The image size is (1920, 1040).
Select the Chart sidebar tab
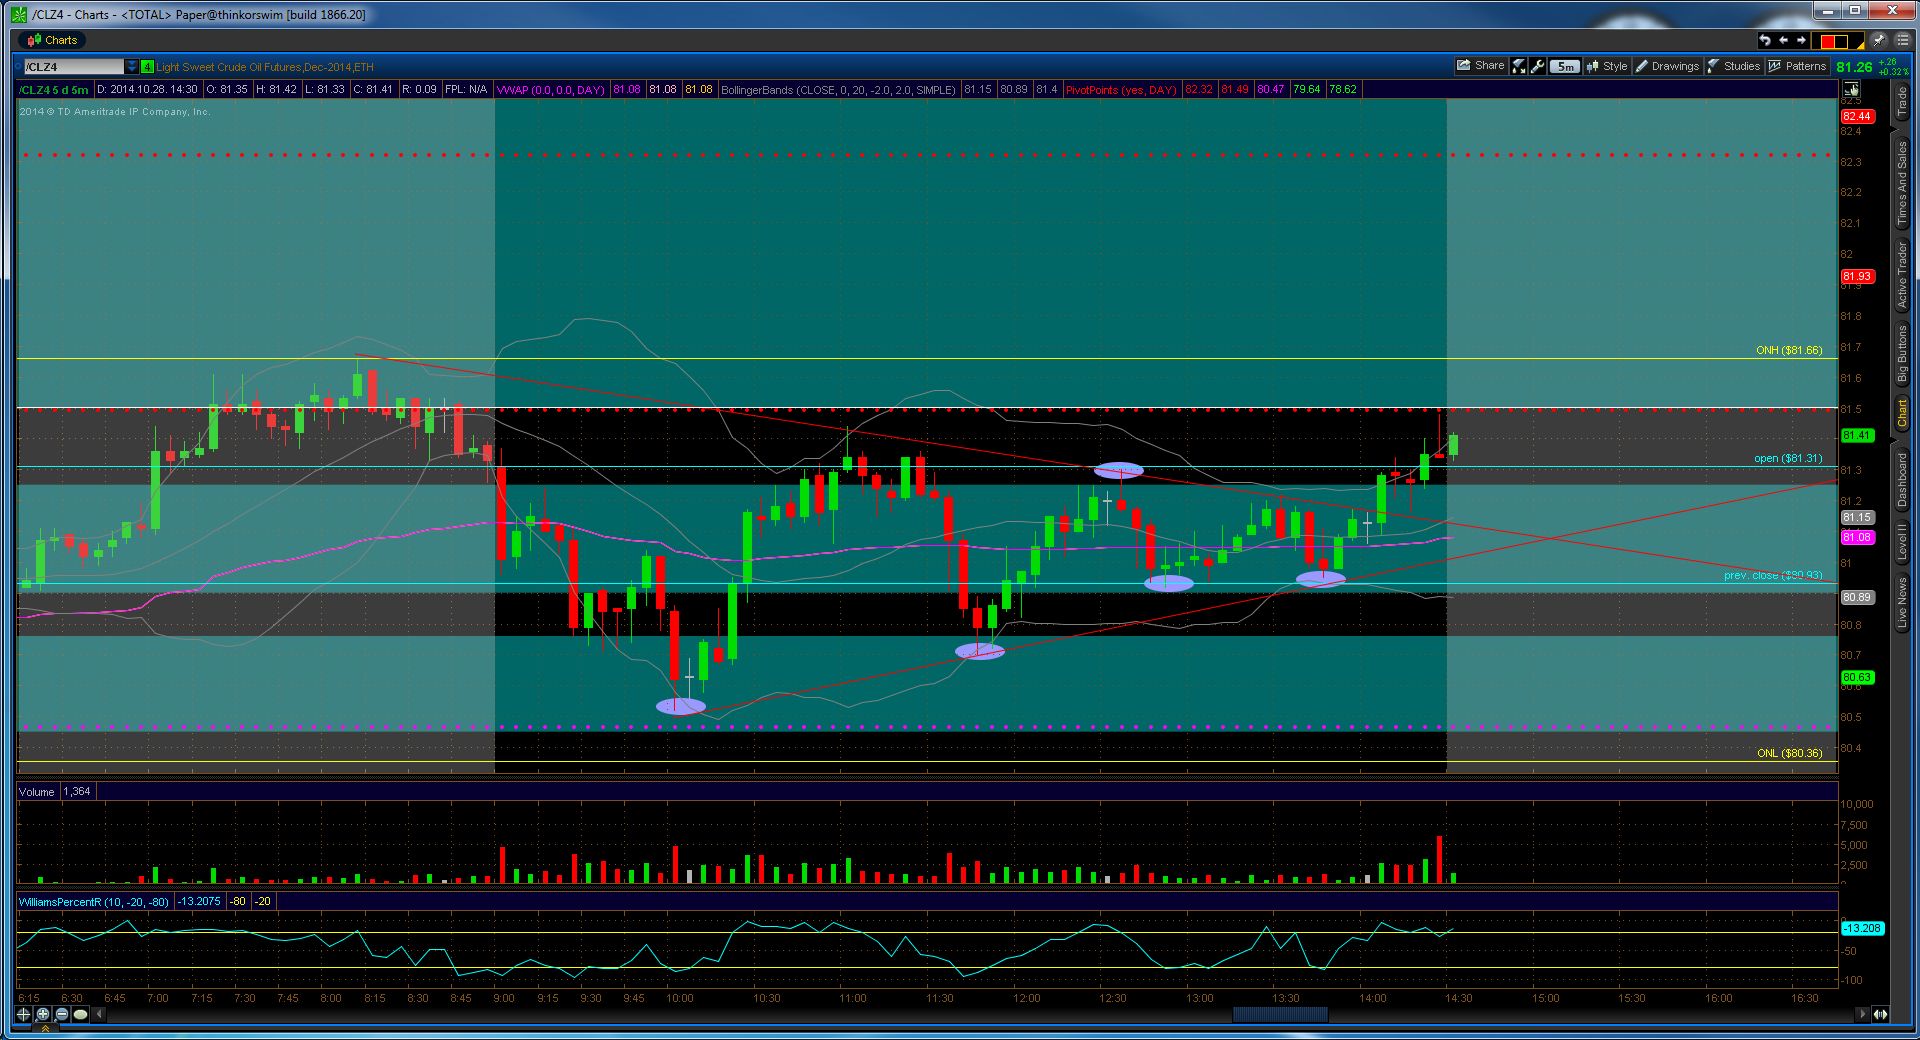coord(1902,414)
